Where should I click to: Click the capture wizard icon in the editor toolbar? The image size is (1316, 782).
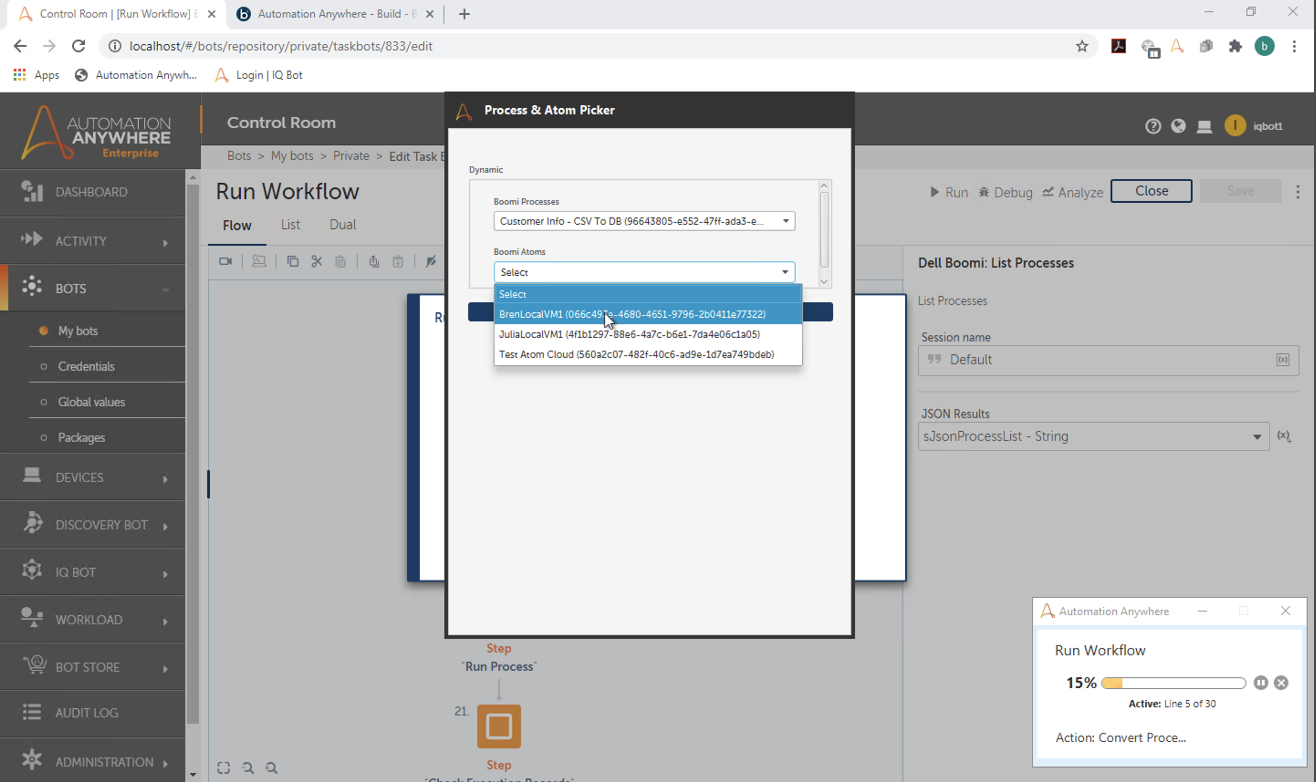click(x=259, y=261)
